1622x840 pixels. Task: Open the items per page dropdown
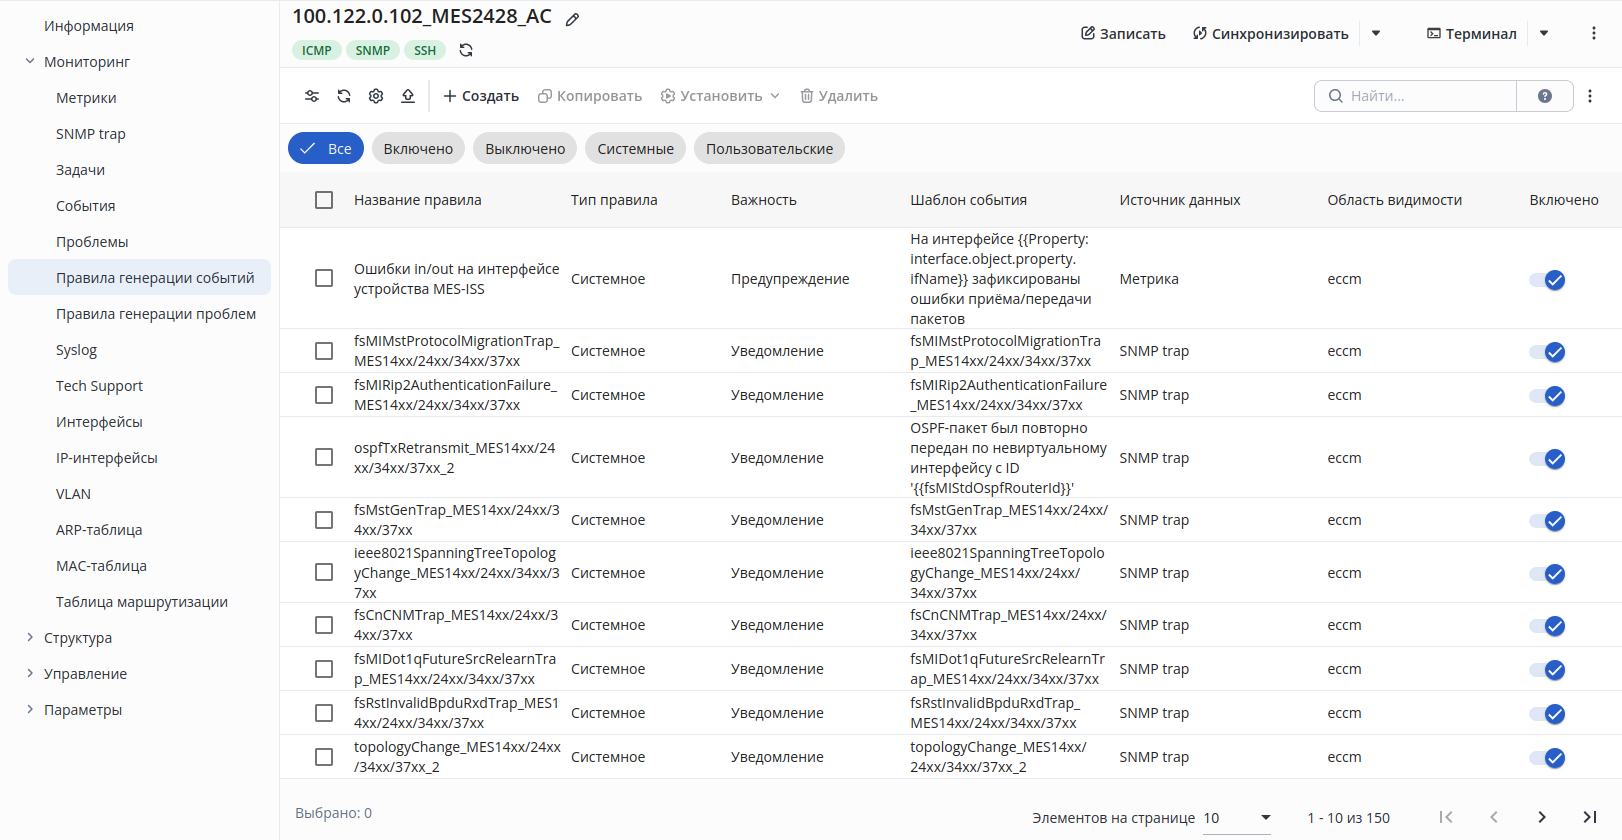(x=1236, y=818)
